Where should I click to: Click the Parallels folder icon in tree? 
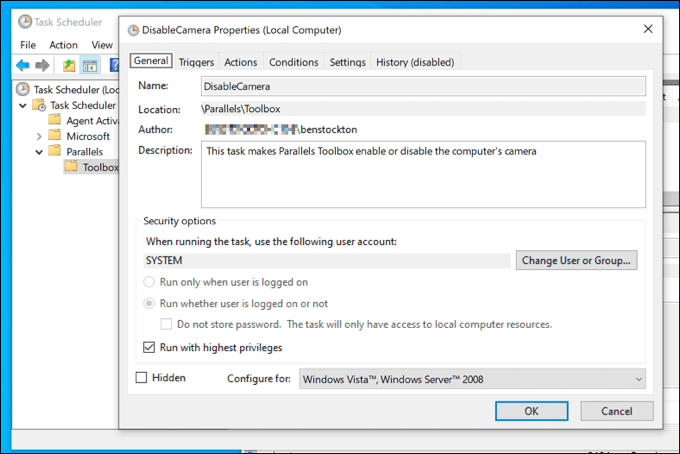pyautogui.click(x=55, y=151)
